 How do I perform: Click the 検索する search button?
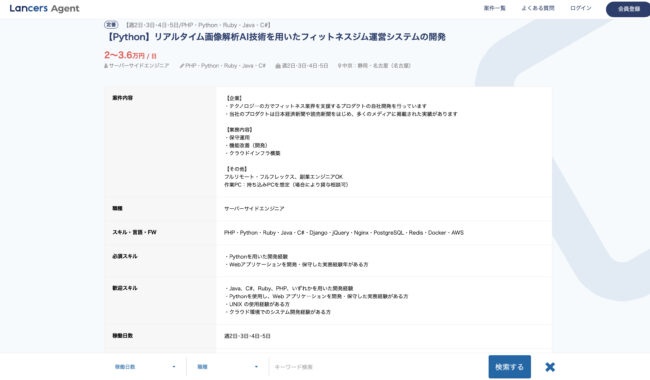(509, 367)
